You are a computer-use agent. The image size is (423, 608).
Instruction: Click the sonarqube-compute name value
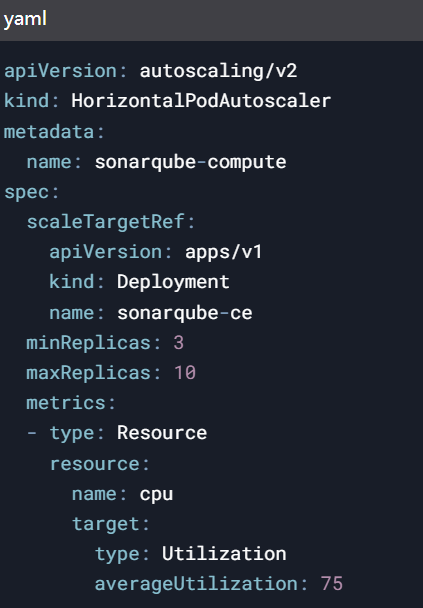[x=190, y=162]
